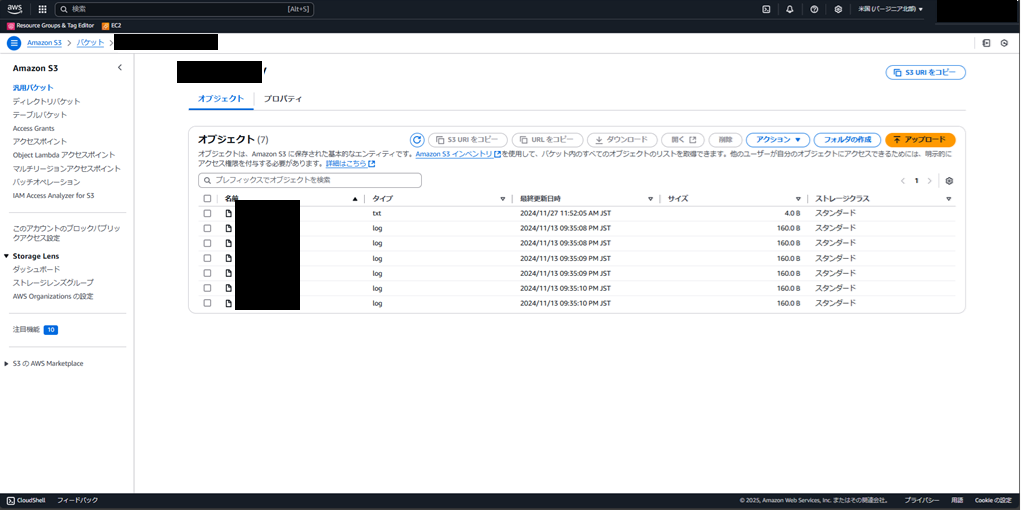
Task: Click the フォルダの作成 button
Action: pyautogui.click(x=847, y=140)
